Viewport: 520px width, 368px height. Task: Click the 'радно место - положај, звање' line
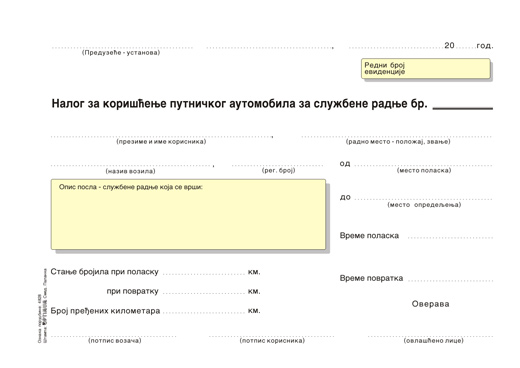[397, 136]
